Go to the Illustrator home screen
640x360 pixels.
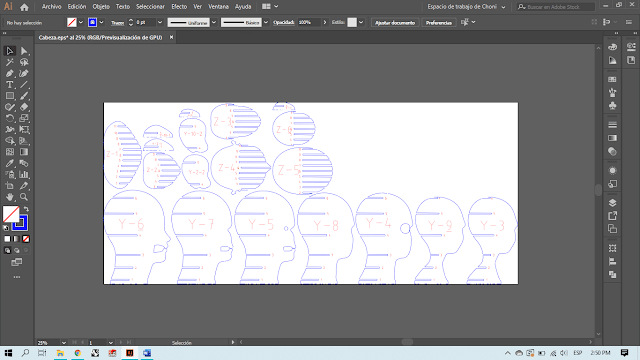[24, 7]
